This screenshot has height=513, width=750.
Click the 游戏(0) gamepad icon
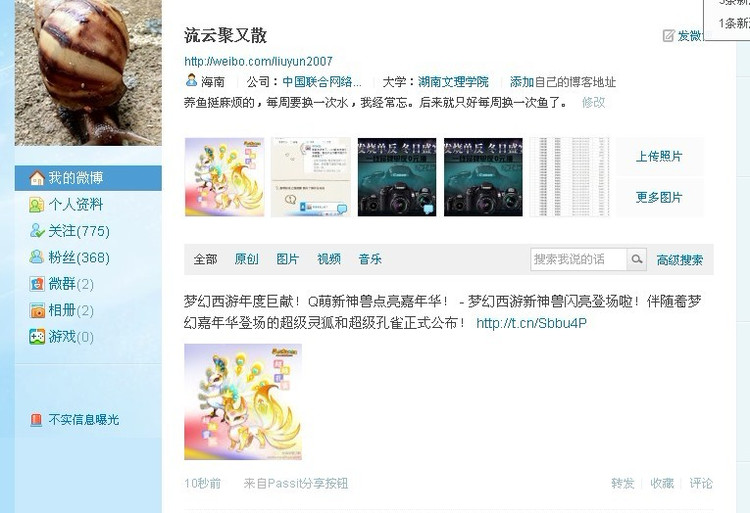[x=37, y=337]
